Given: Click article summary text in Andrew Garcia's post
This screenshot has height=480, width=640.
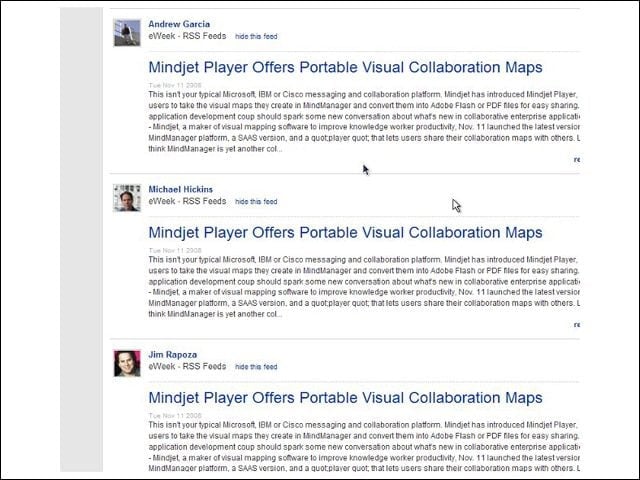Looking at the screenshot, I should pyautogui.click(x=364, y=122).
